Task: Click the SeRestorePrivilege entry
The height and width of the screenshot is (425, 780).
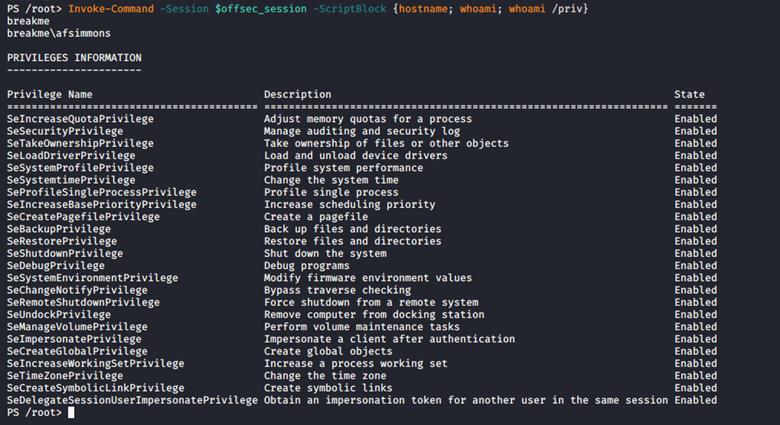Action: pos(61,241)
